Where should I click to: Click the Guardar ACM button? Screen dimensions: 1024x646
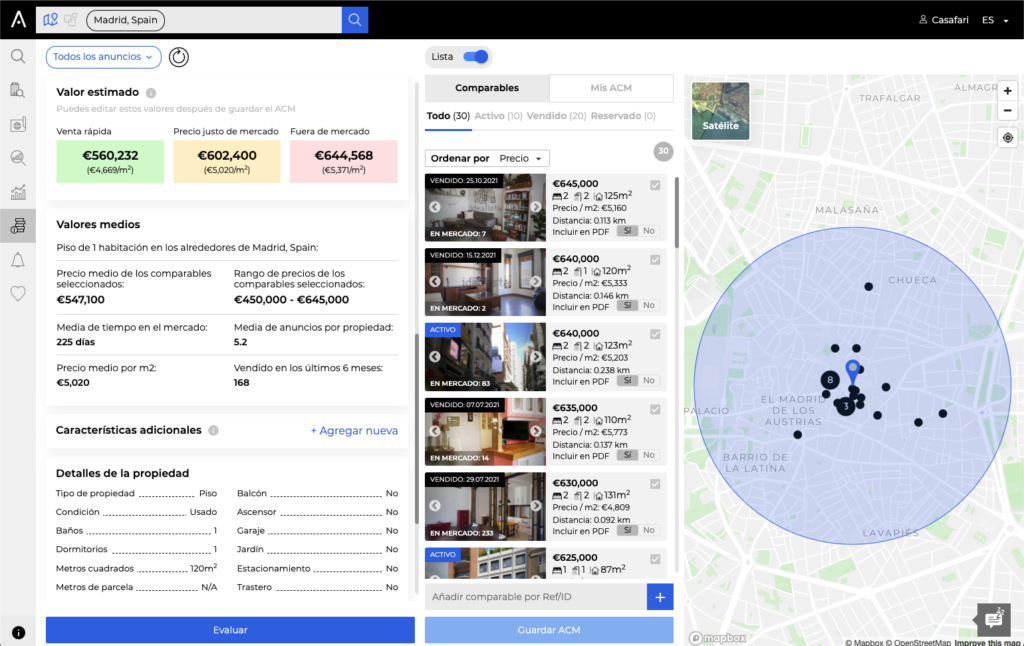pos(549,630)
